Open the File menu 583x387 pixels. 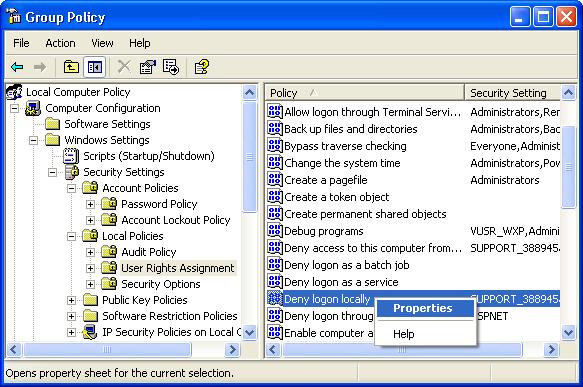pyautogui.click(x=21, y=43)
